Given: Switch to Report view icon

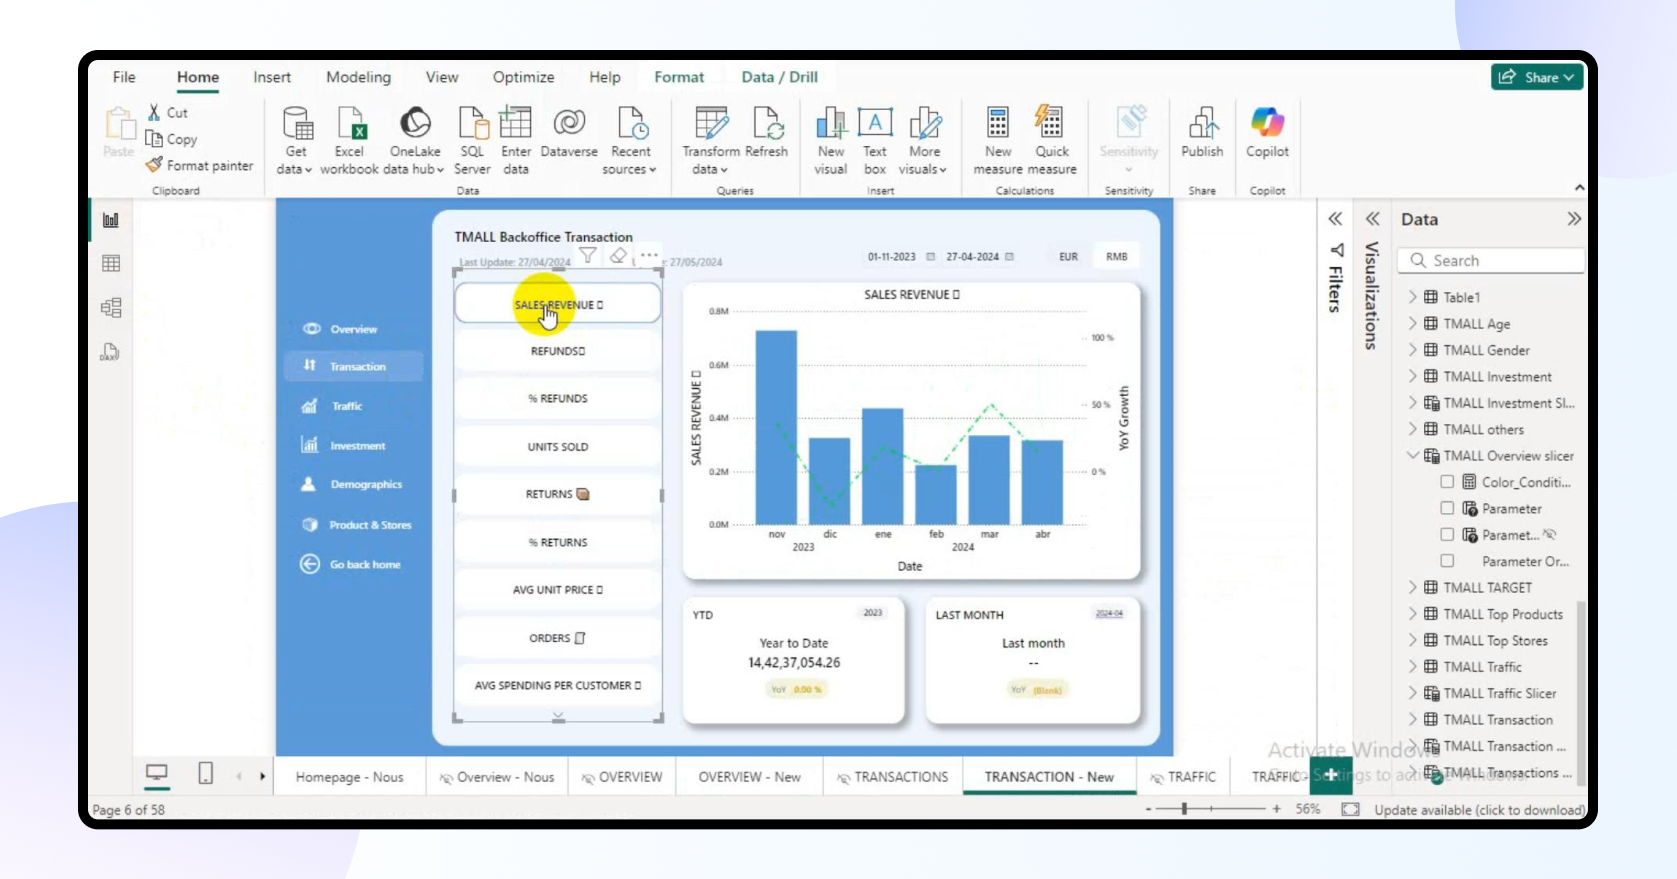Looking at the screenshot, I should (x=111, y=220).
